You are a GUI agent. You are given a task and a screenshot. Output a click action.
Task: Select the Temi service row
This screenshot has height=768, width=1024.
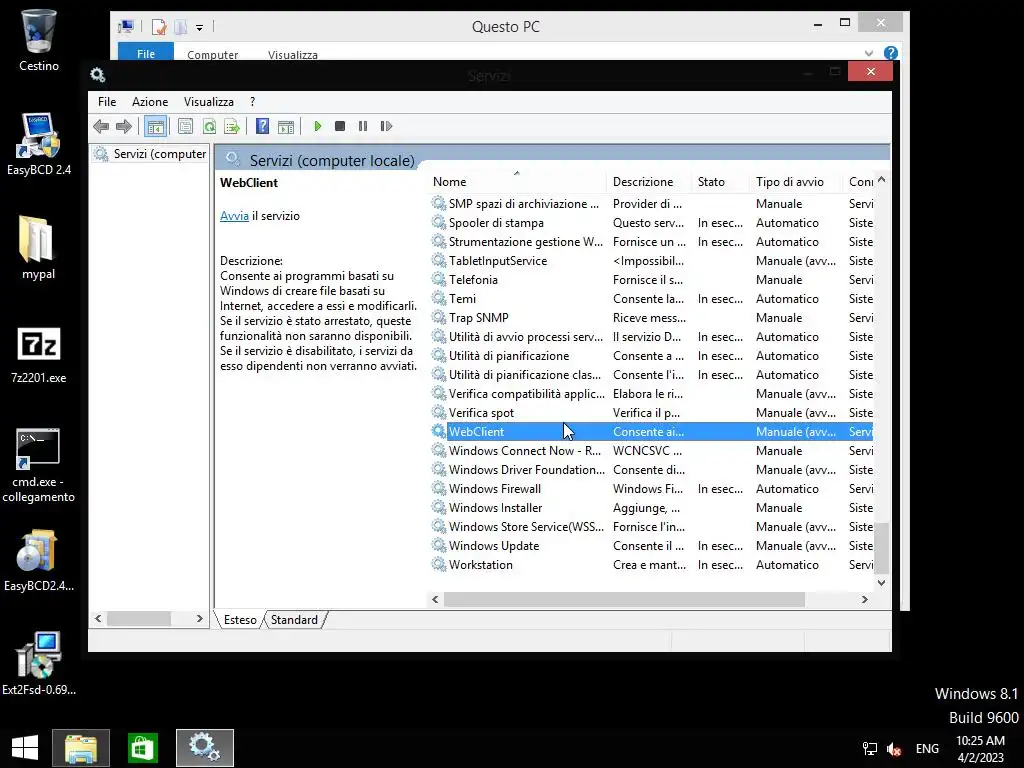pyautogui.click(x=651, y=298)
